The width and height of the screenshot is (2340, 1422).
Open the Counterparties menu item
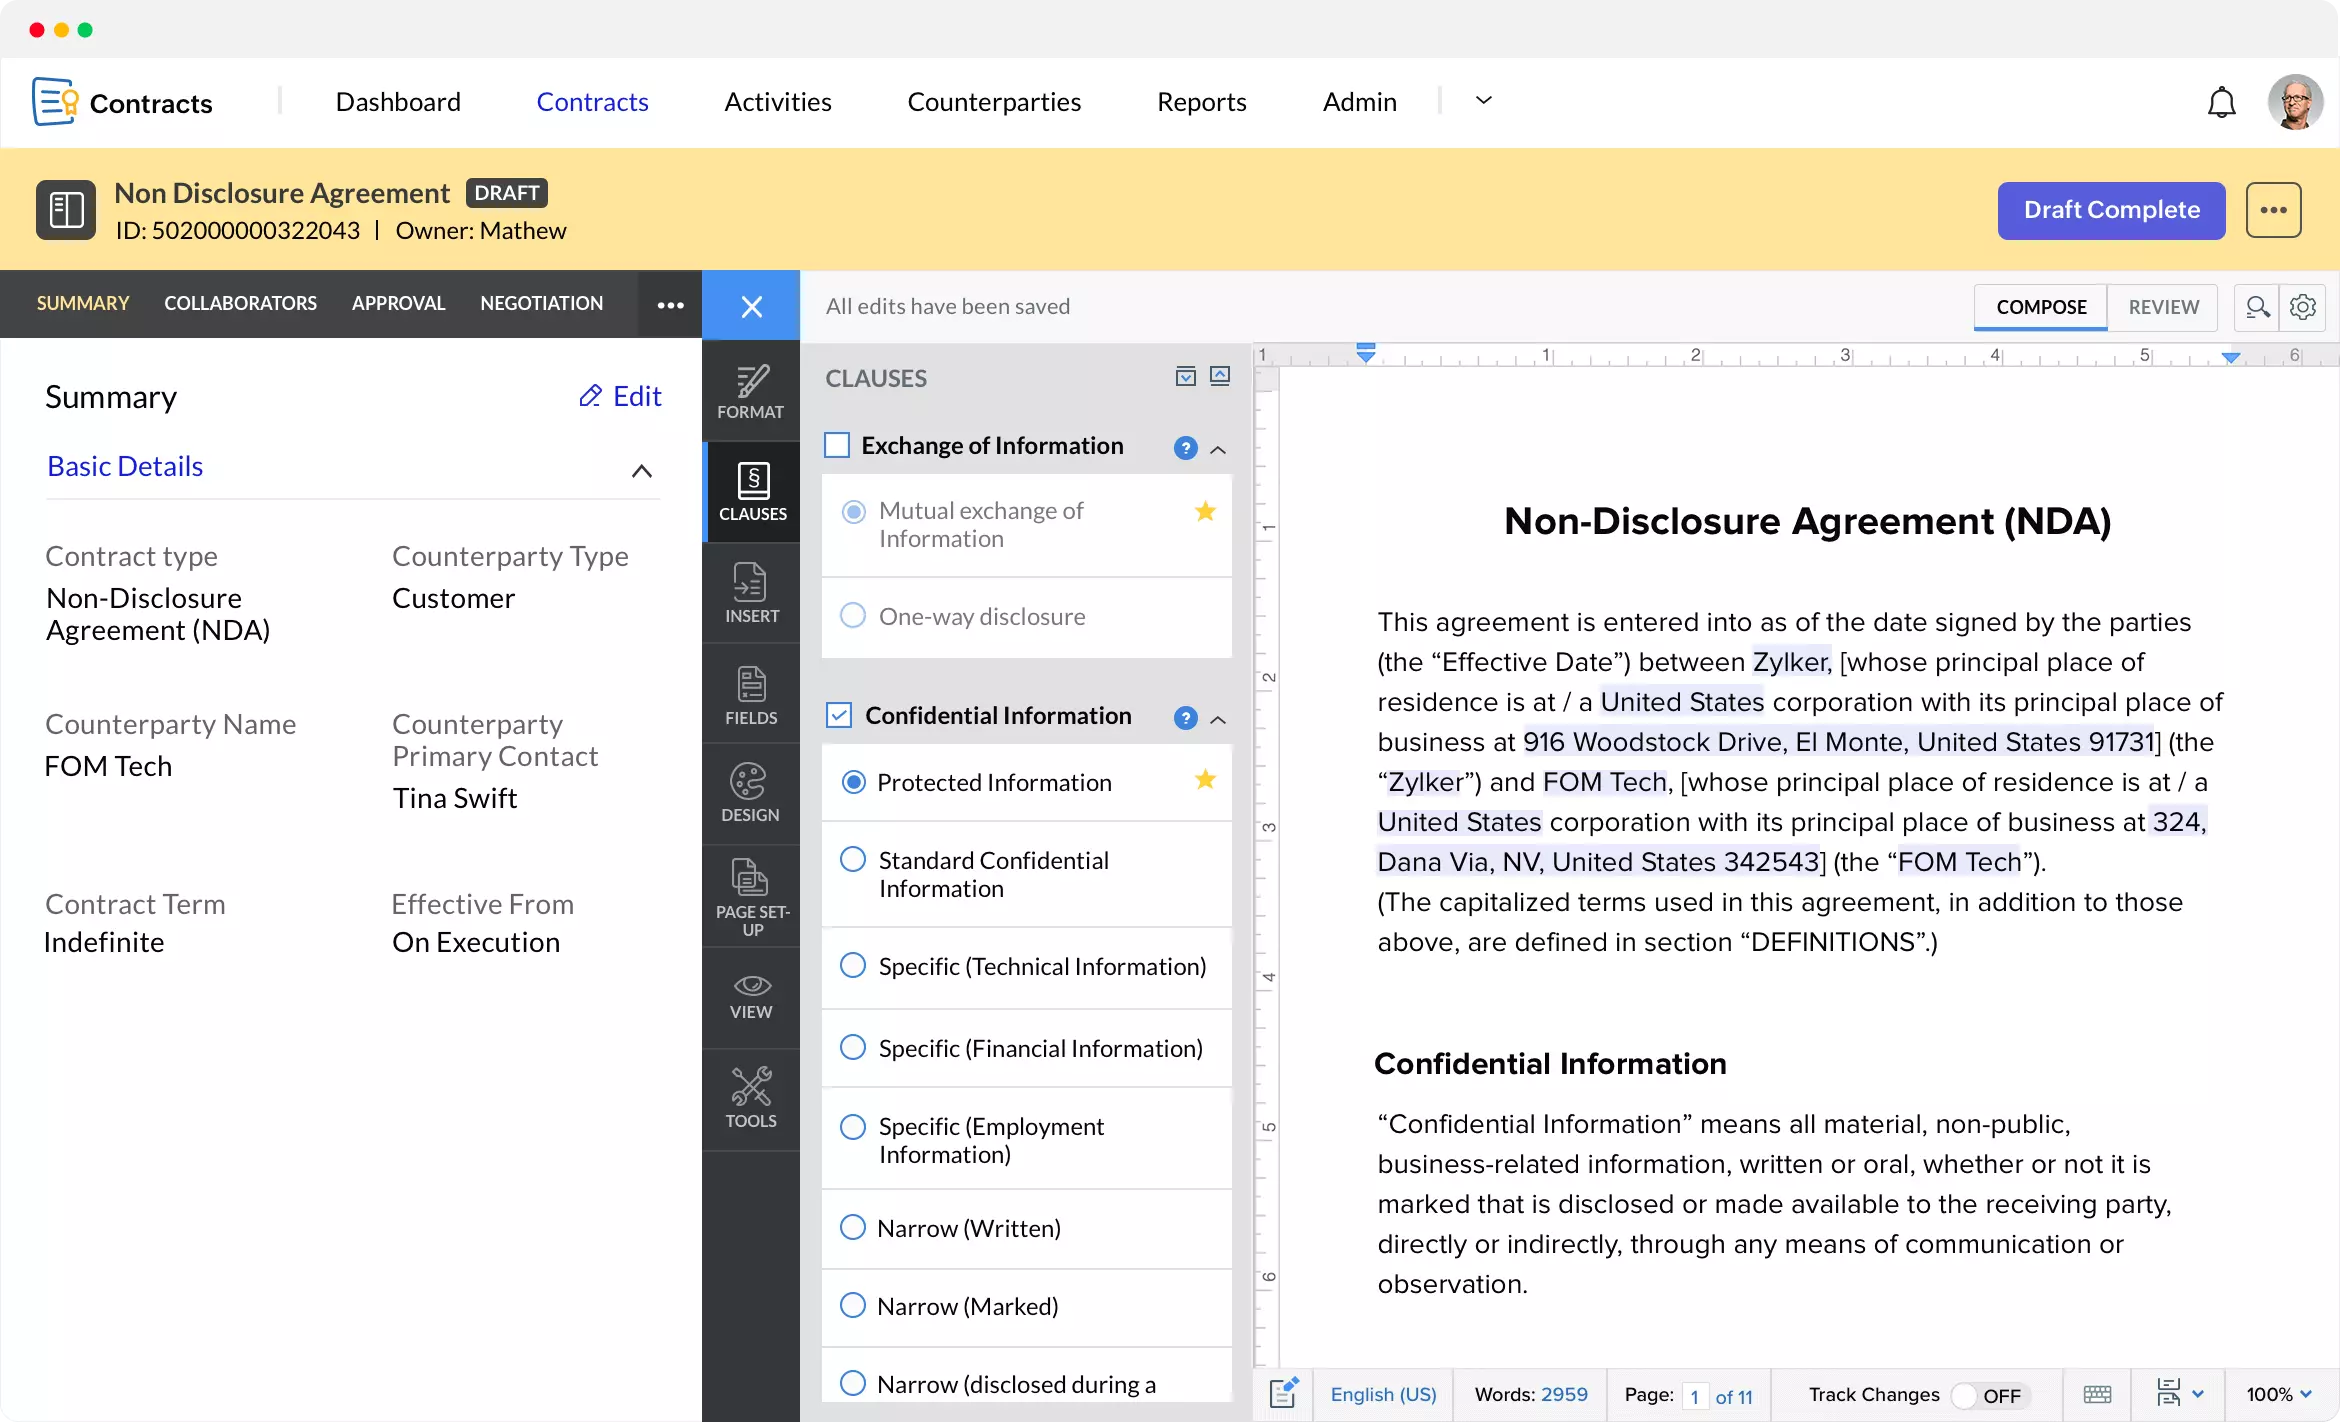tap(994, 101)
